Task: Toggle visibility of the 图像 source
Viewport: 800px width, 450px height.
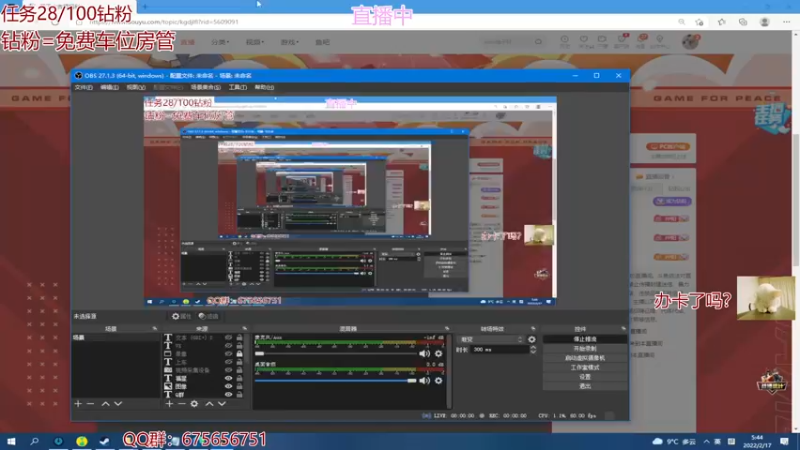Action: (x=228, y=386)
